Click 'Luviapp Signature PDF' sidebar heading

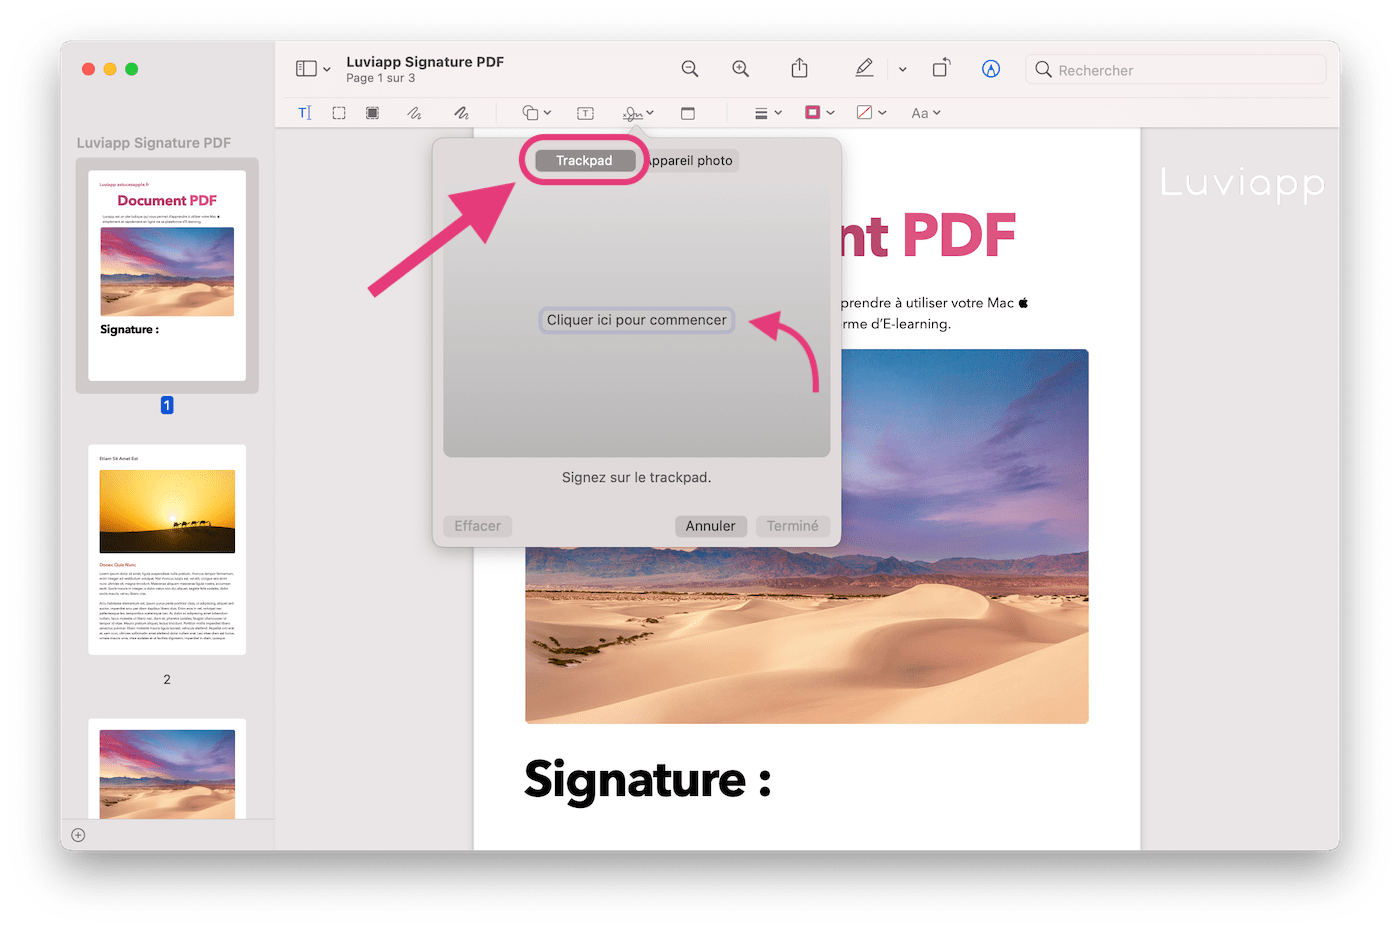click(x=154, y=143)
